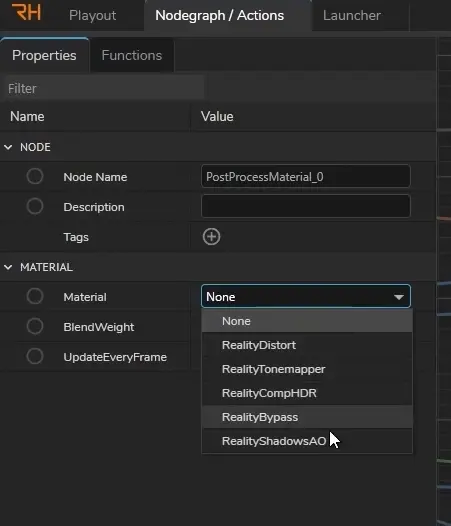Toggle the Node Name circle button
The width and height of the screenshot is (451, 526).
click(35, 176)
